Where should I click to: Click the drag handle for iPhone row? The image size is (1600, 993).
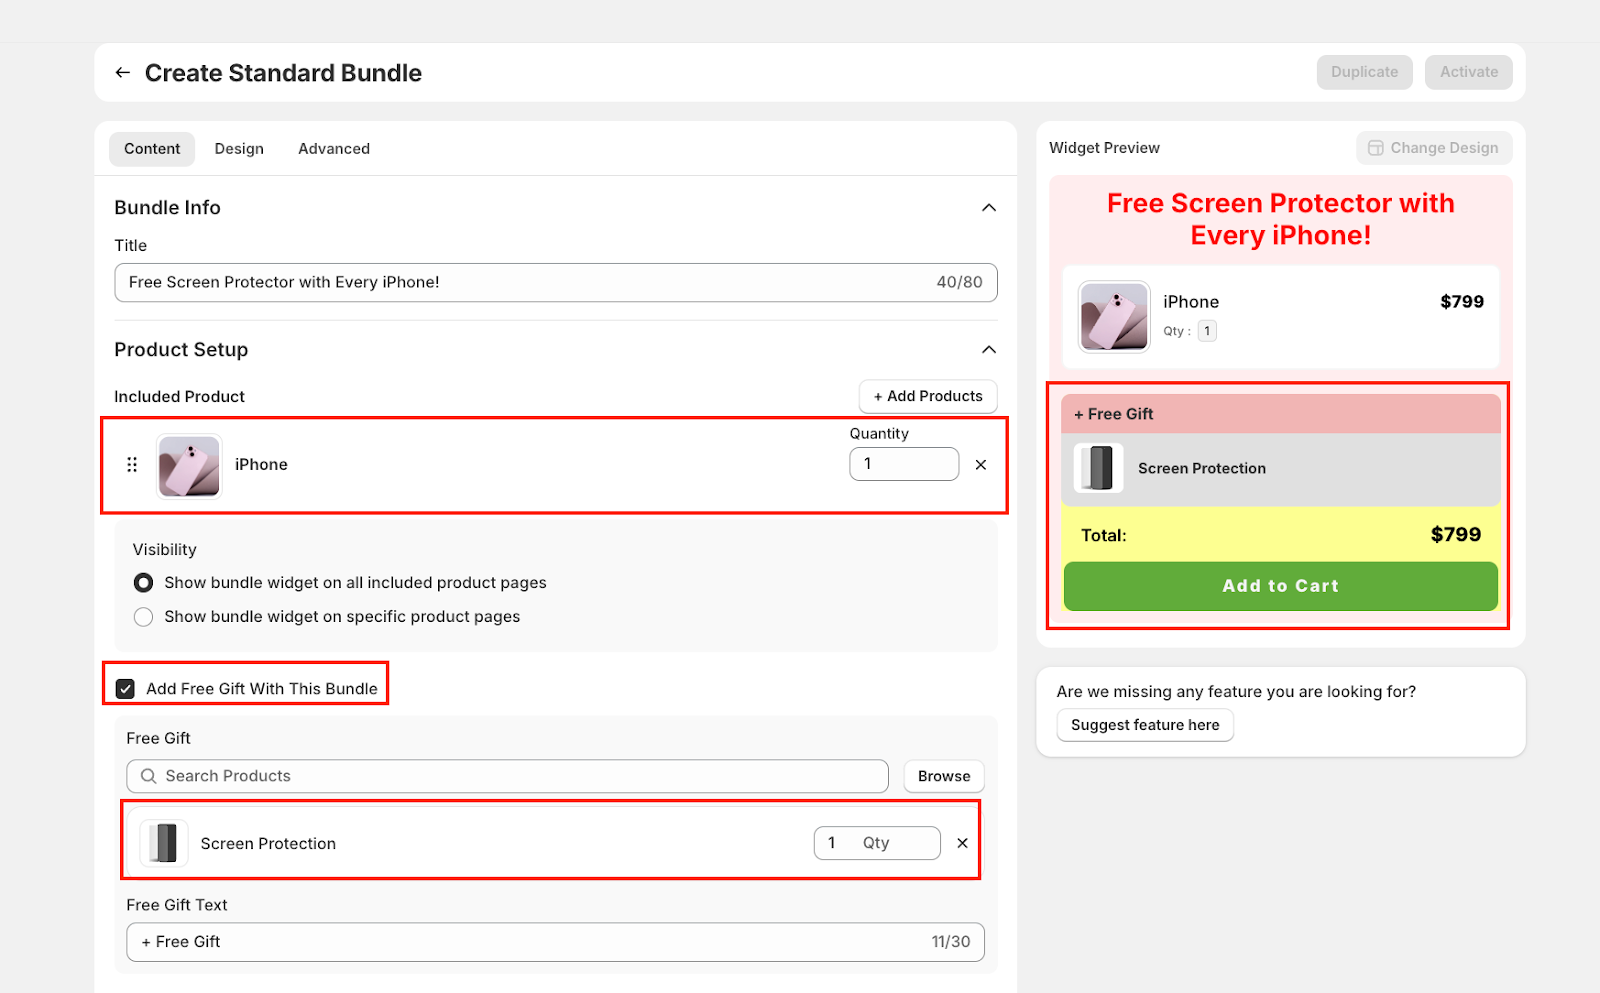pos(132,465)
